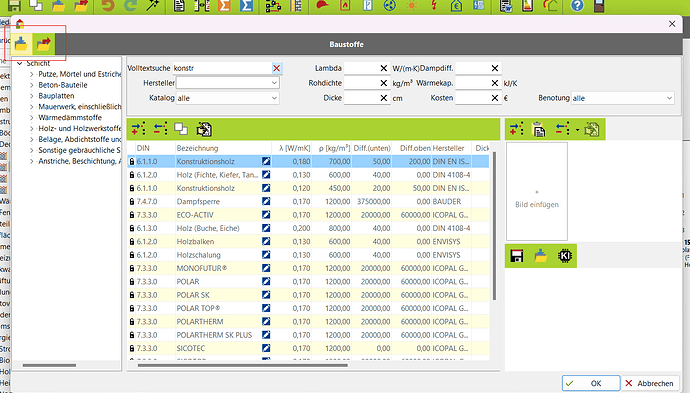
Task: Click edit icon in first Konstruktionsholz row
Action: point(266,162)
